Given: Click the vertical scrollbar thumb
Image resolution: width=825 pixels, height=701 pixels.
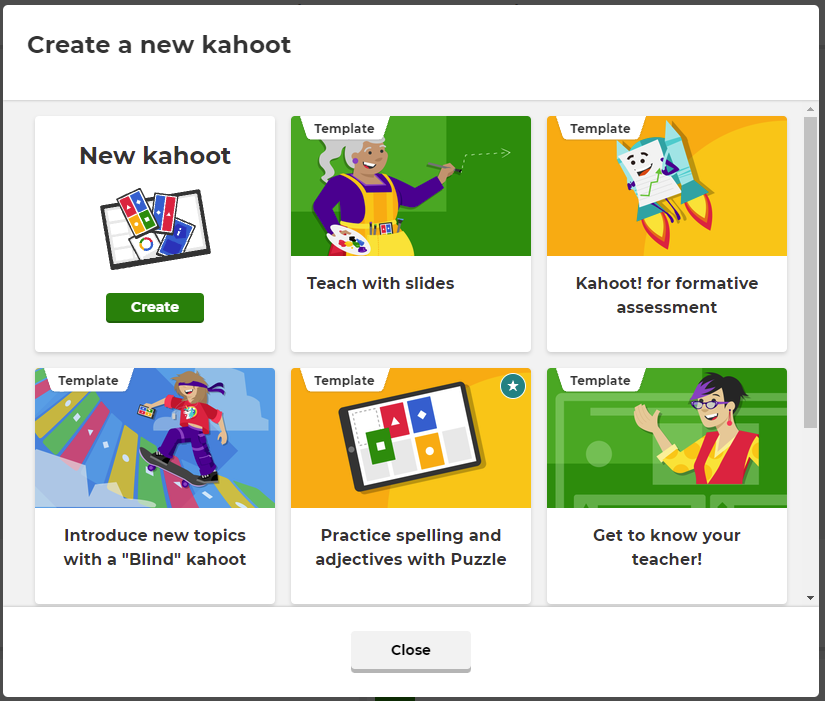Looking at the screenshot, I should (810, 273).
